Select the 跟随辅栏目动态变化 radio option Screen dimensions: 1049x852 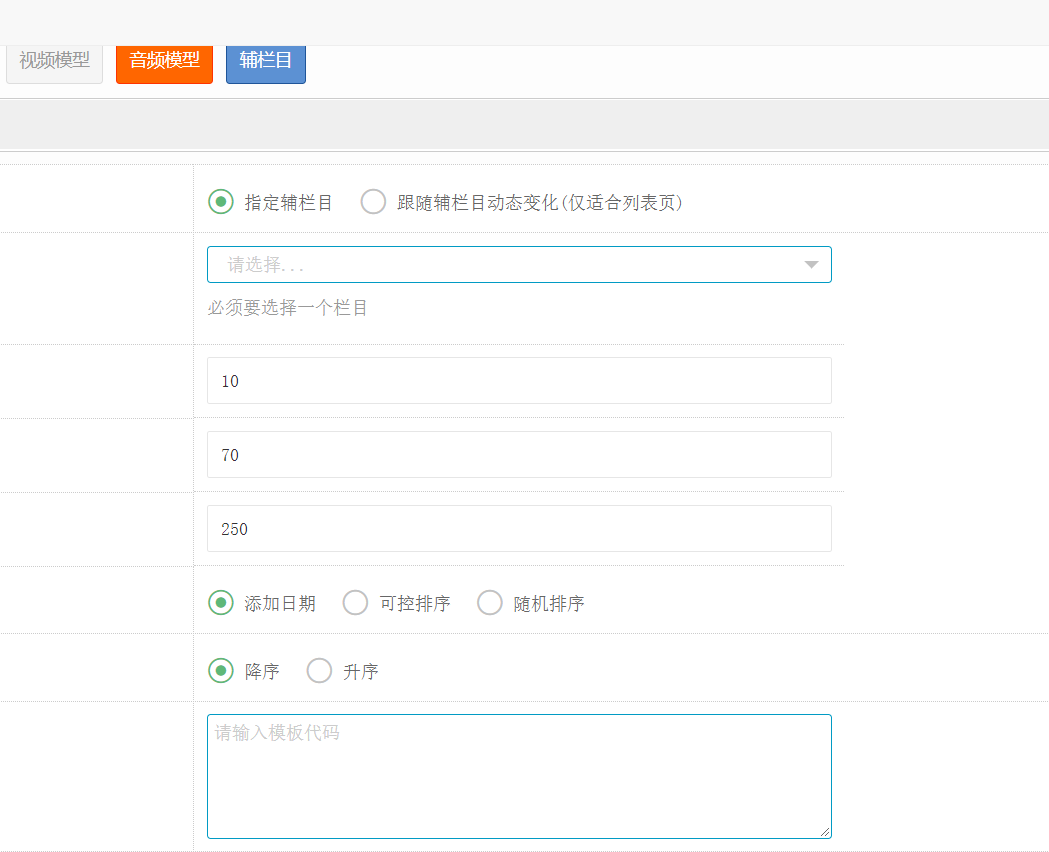point(373,202)
